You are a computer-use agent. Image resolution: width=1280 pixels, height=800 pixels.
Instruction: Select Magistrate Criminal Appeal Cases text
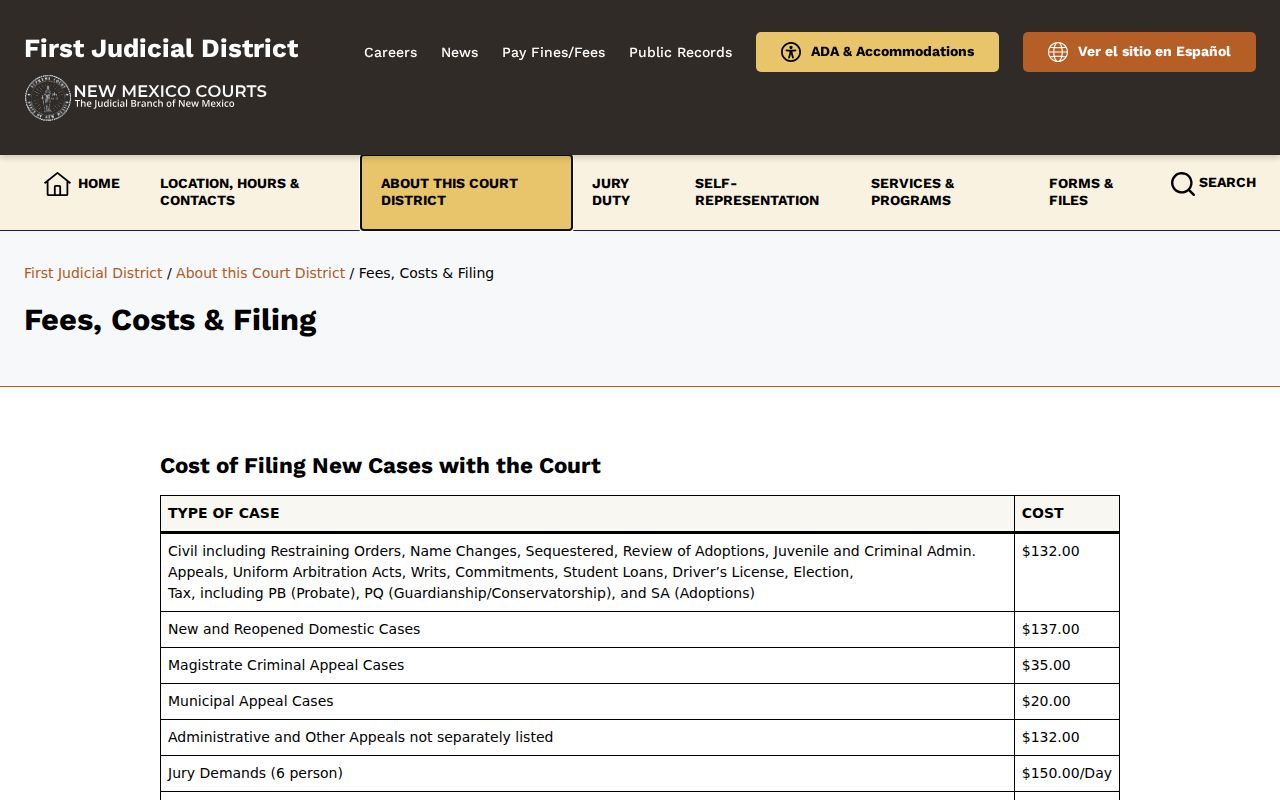point(286,665)
